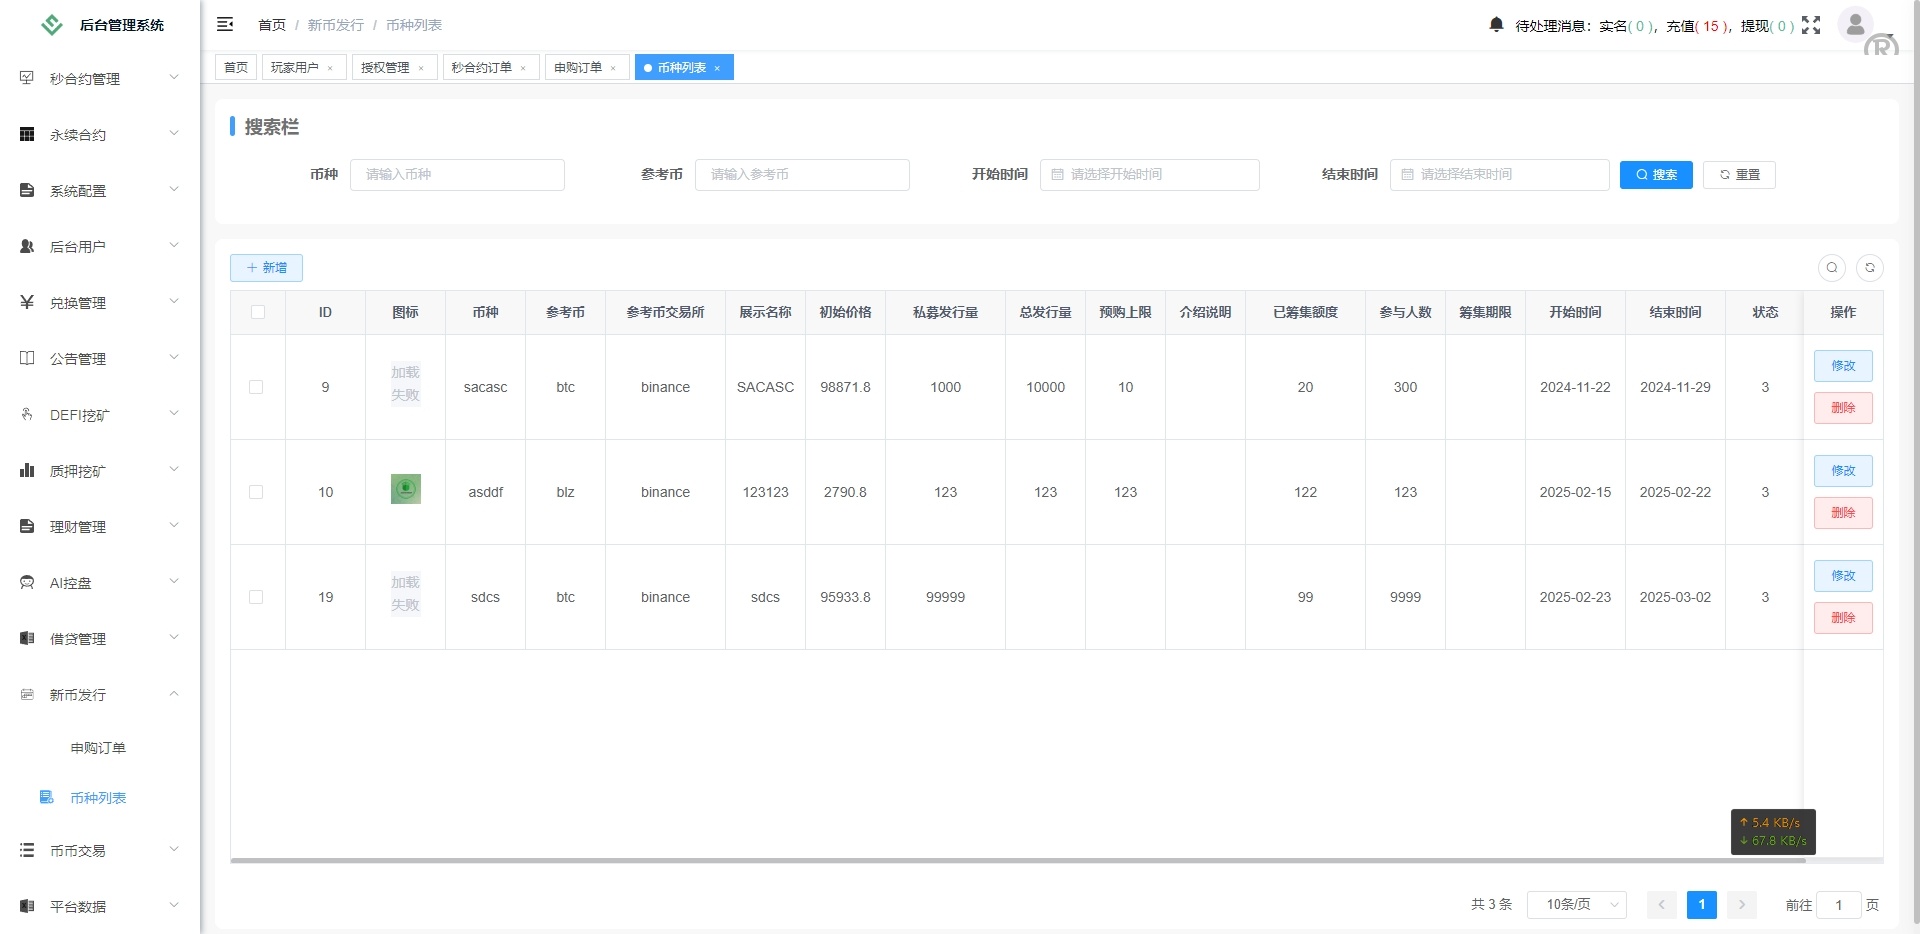Collapse the sidebar with the hamburger icon

pos(225,24)
